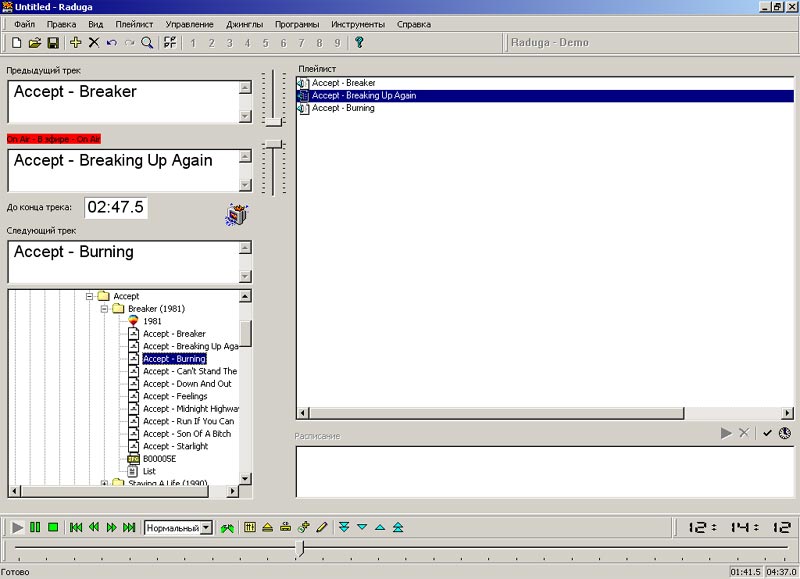Select Accept - Feelings in file tree

point(175,396)
